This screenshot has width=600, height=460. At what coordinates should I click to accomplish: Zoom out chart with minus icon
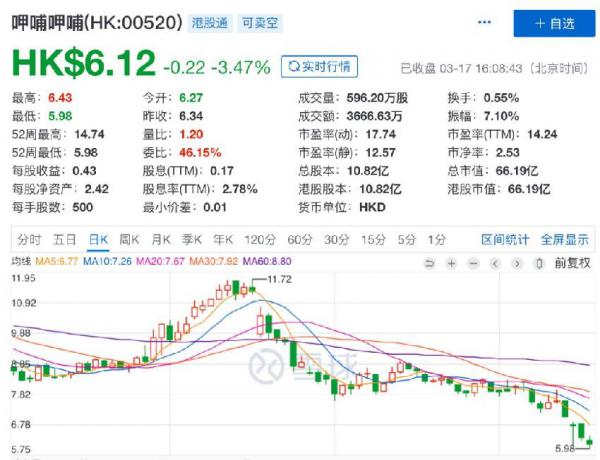click(473, 263)
